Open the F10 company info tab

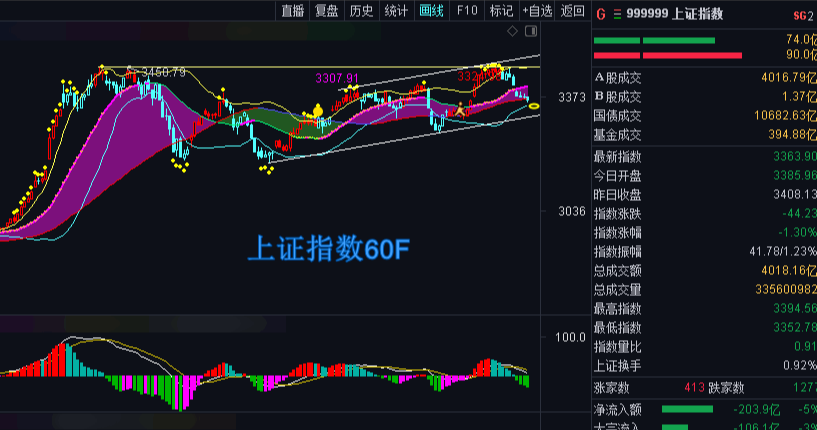(467, 11)
